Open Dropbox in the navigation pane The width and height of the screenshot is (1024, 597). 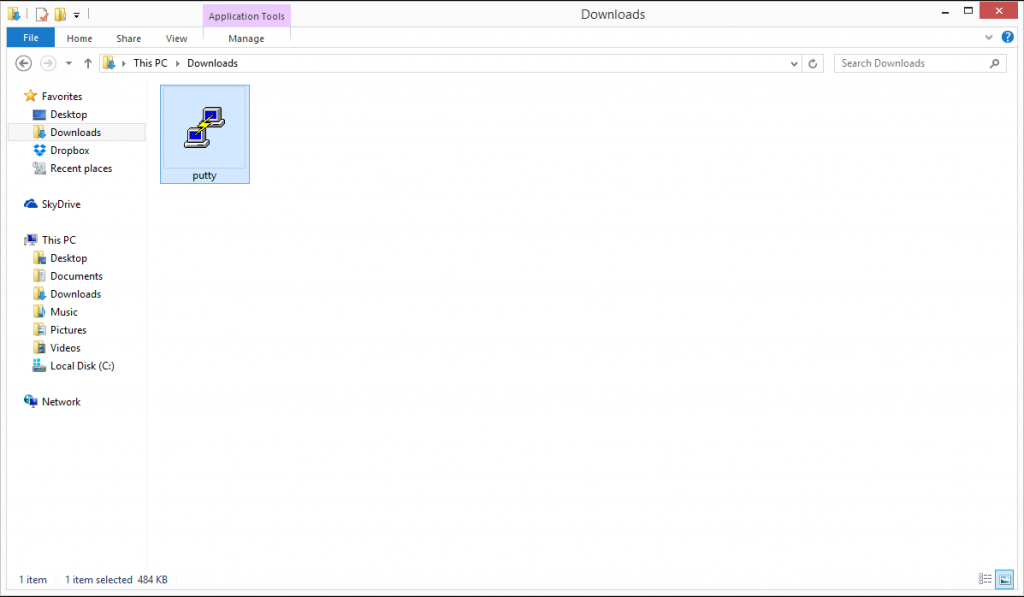tap(61, 150)
